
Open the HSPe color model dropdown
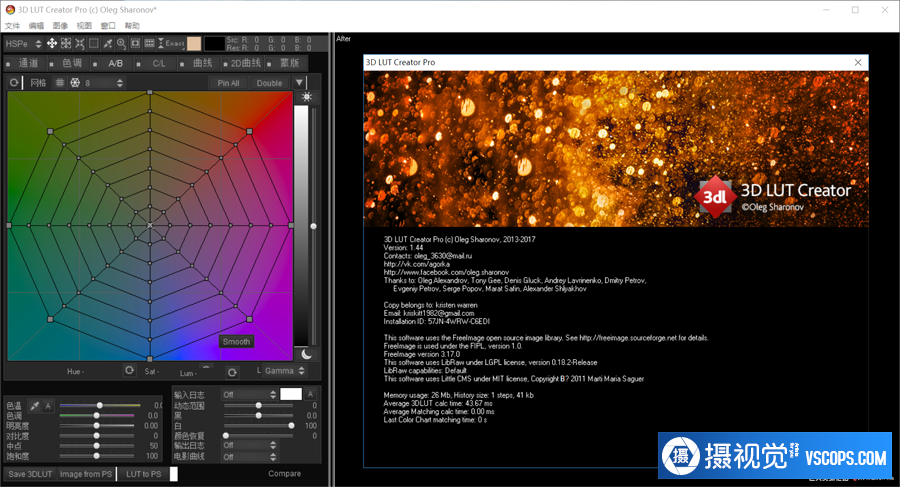24,44
